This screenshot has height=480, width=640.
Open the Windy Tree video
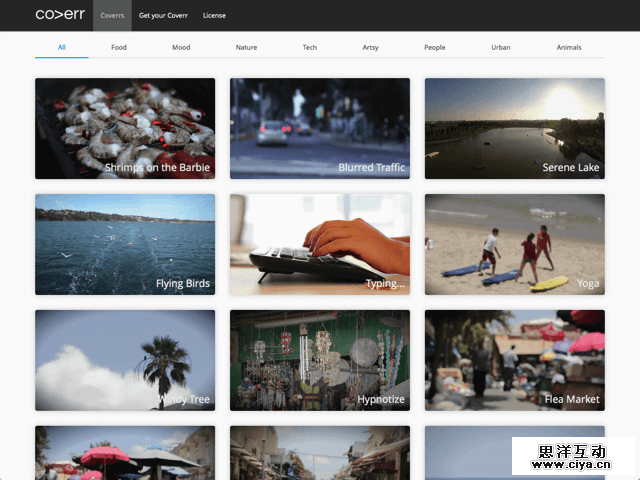(x=125, y=360)
